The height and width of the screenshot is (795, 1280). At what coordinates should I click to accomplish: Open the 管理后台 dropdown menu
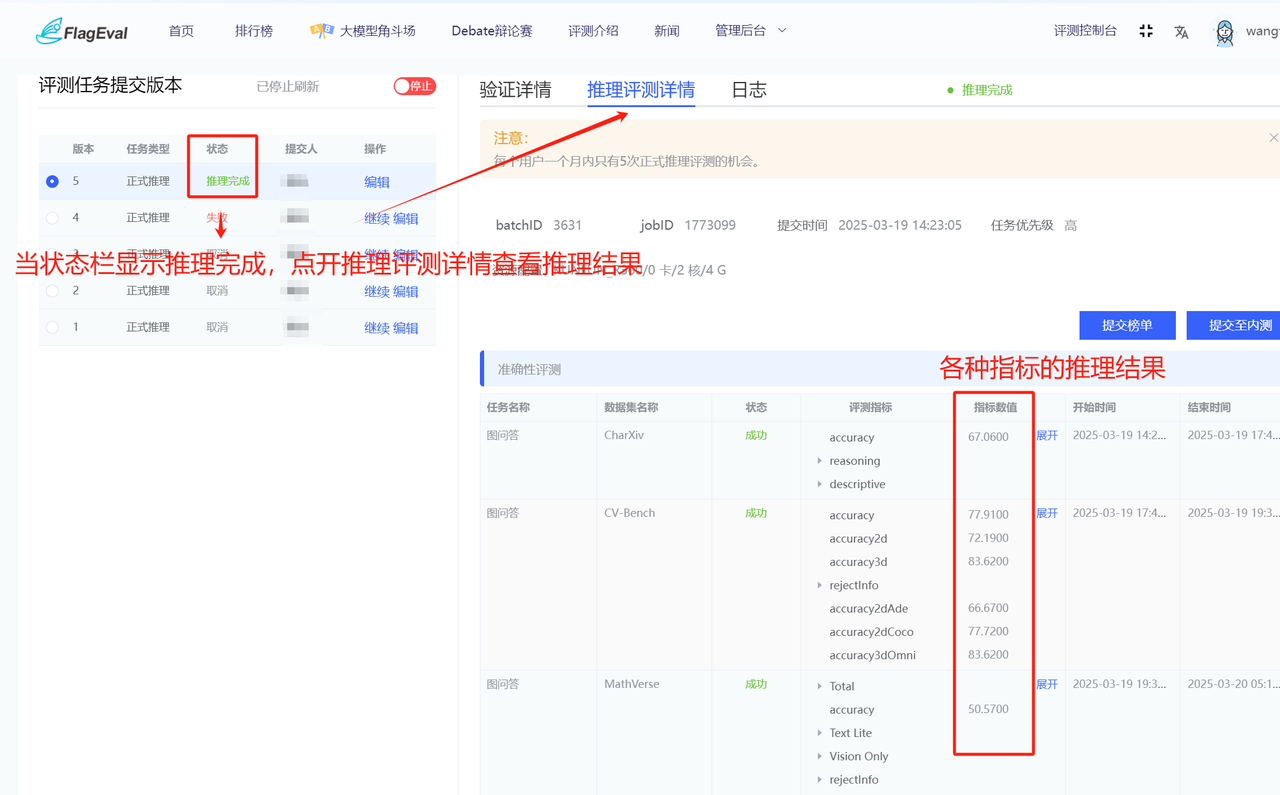point(750,31)
